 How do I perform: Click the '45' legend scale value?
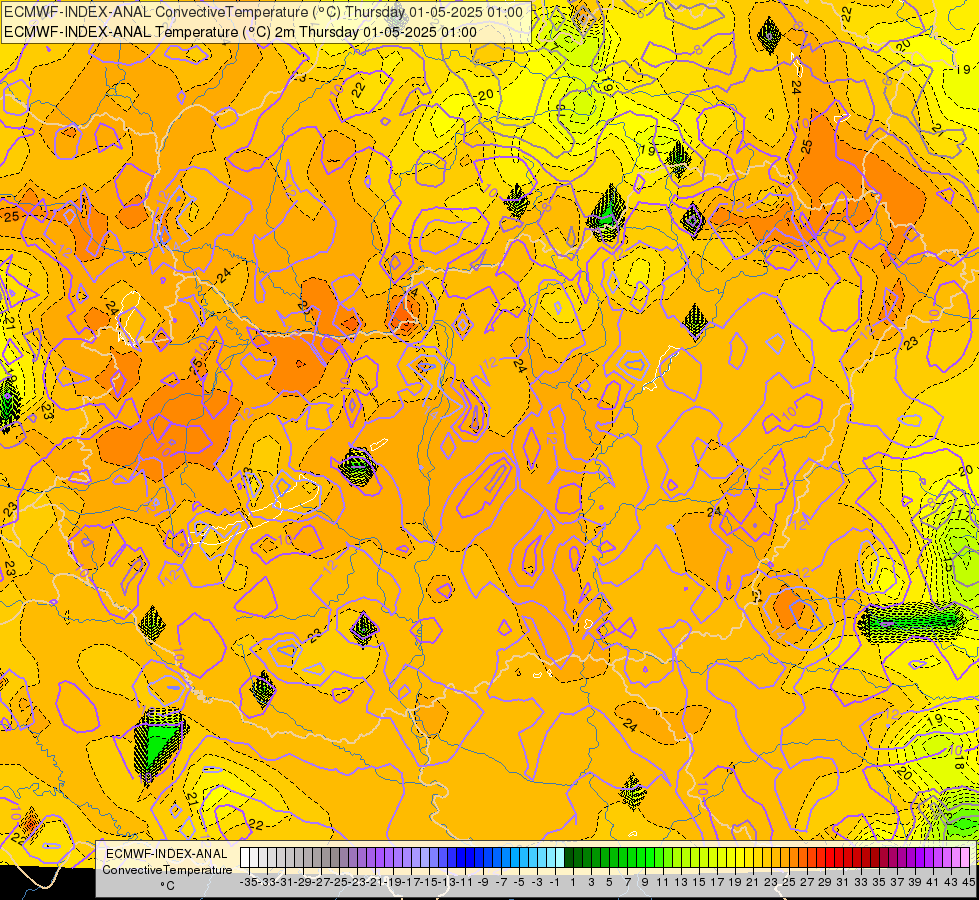tap(969, 883)
